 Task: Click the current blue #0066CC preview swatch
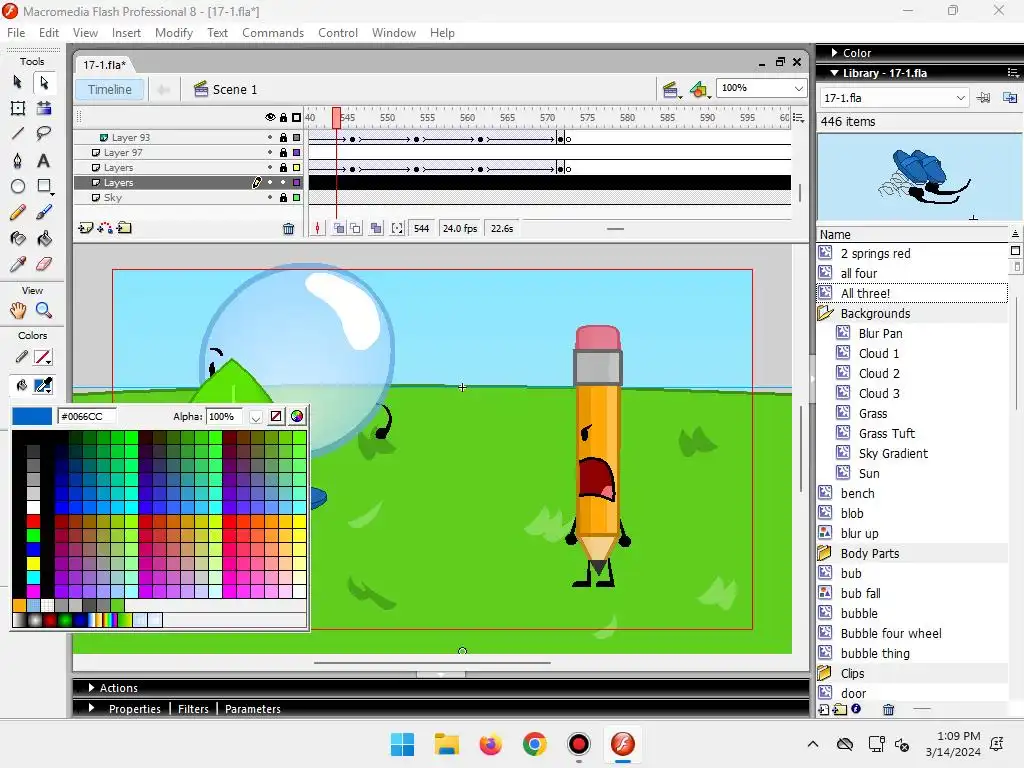32,417
